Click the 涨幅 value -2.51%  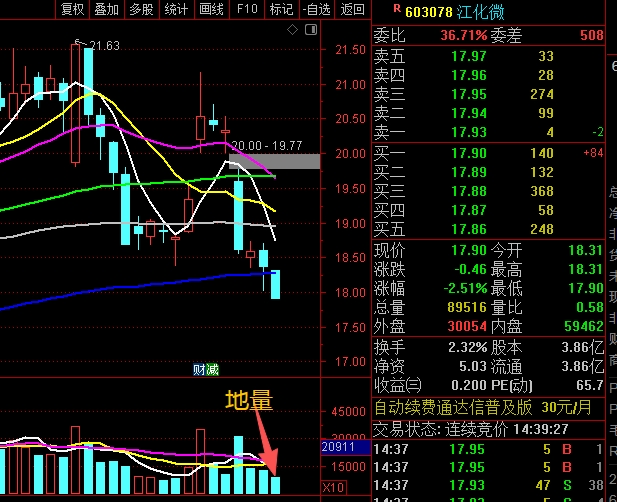coord(466,288)
